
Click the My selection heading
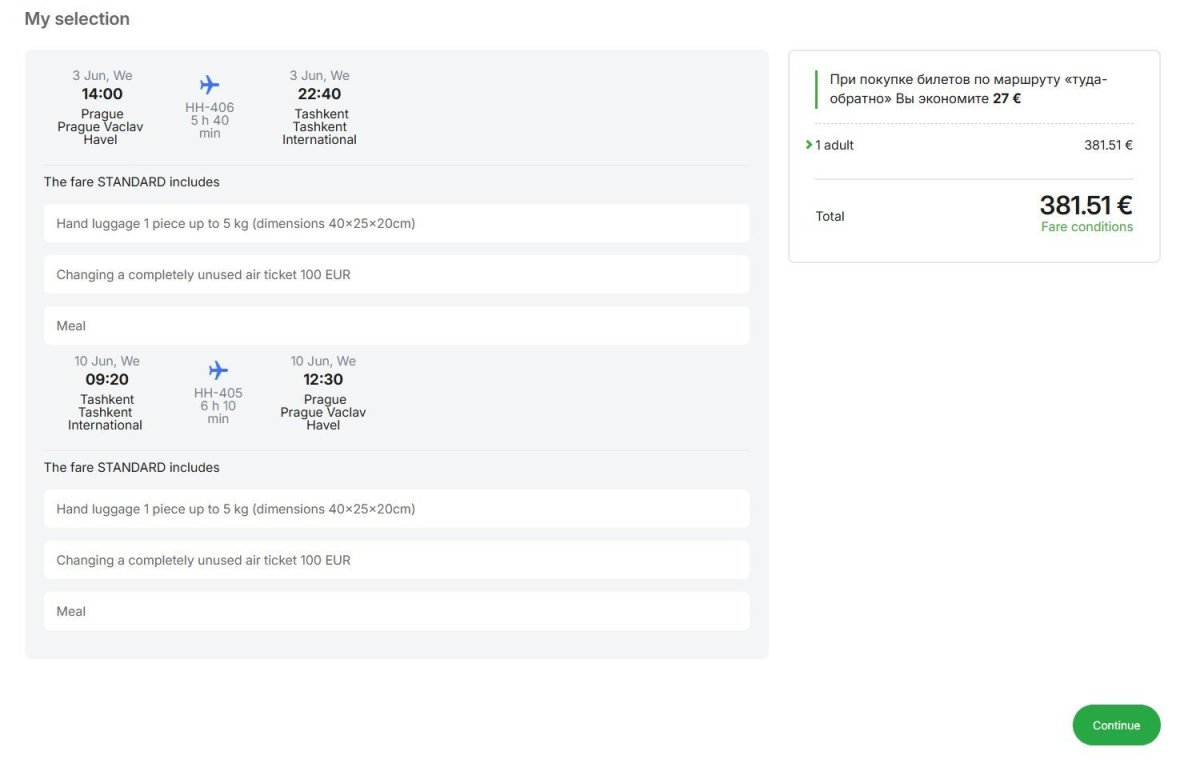(77, 19)
